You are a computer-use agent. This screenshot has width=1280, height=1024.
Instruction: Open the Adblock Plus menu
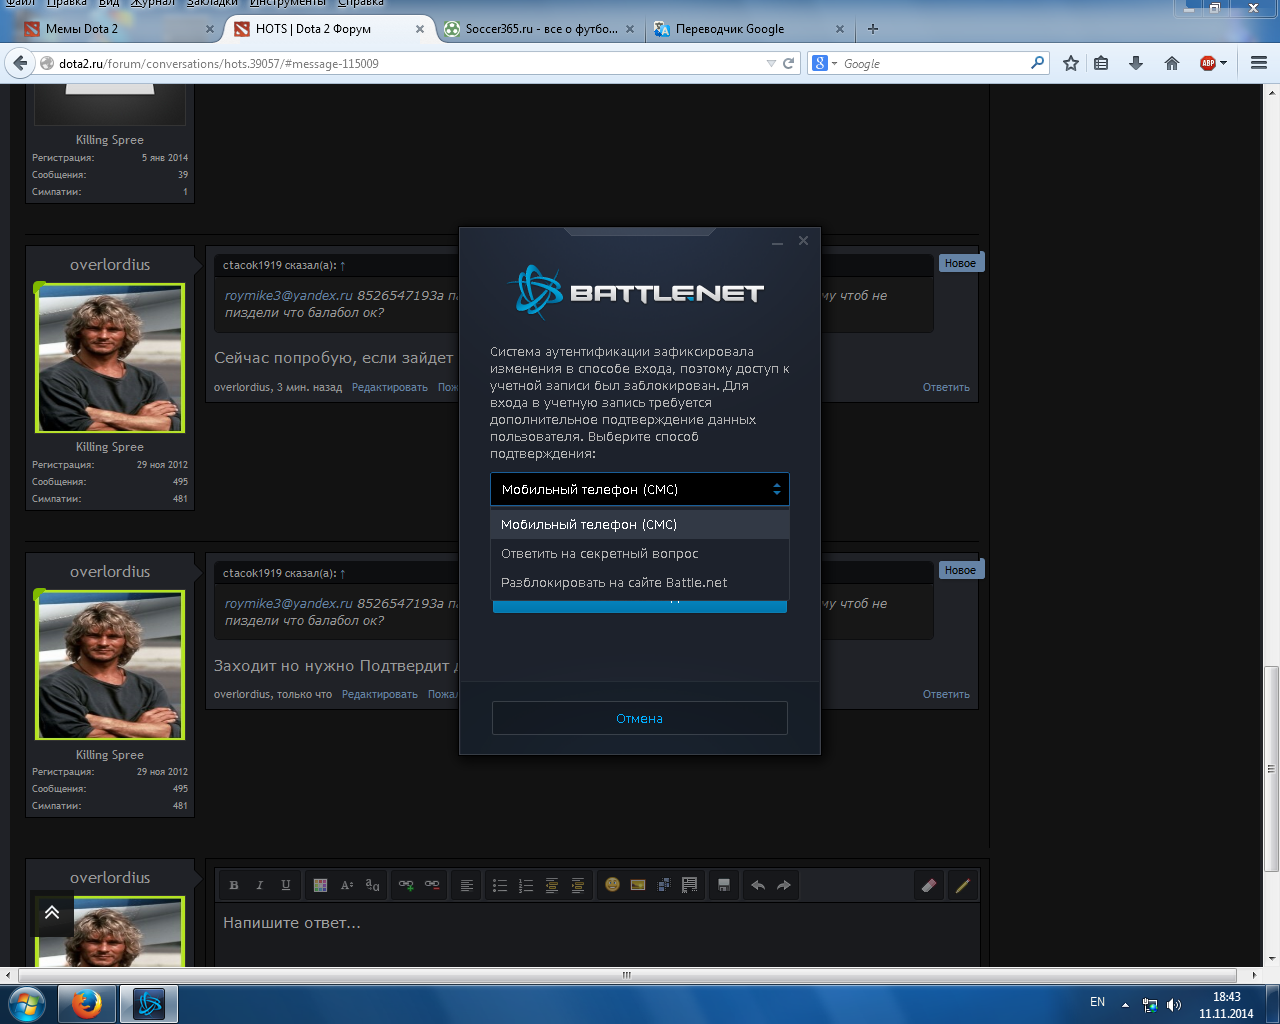[x=1213, y=63]
